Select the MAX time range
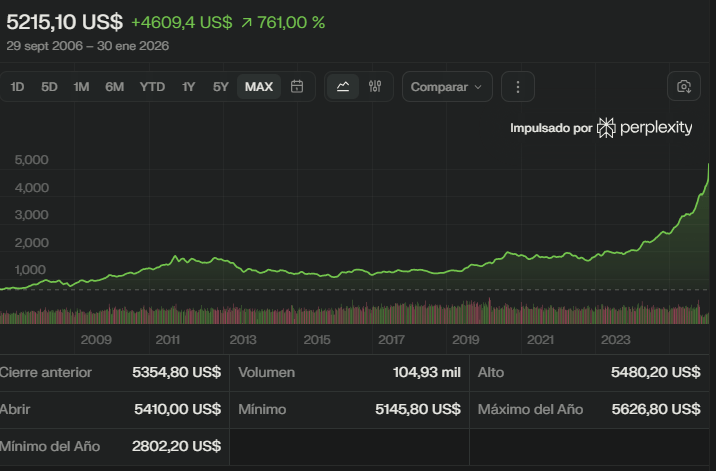Image resolution: width=716 pixels, height=471 pixels. pos(259,87)
